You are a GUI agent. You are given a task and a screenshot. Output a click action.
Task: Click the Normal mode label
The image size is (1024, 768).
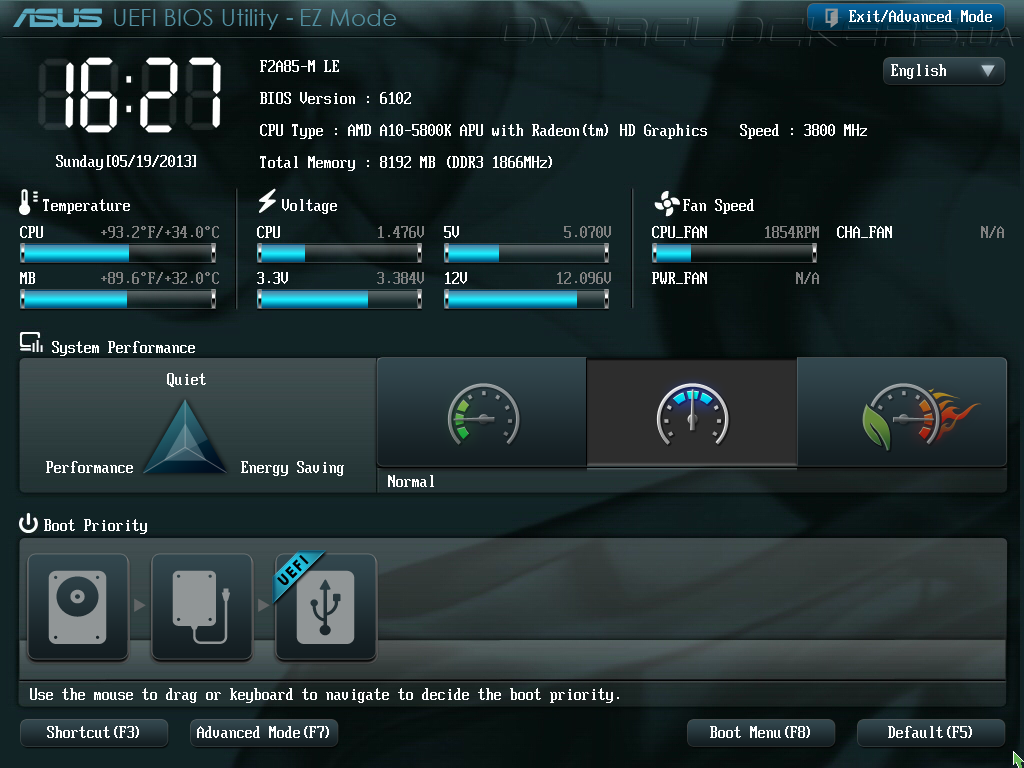[x=411, y=482]
